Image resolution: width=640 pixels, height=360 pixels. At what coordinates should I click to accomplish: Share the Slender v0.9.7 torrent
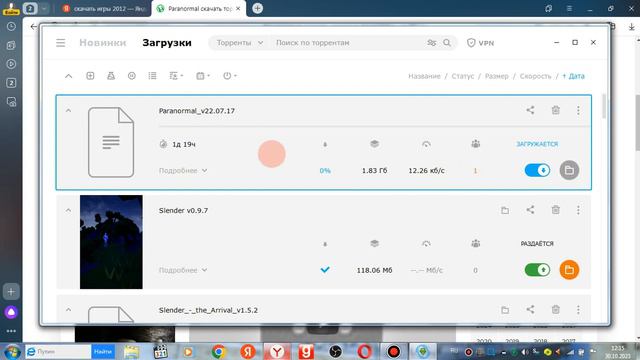click(530, 210)
